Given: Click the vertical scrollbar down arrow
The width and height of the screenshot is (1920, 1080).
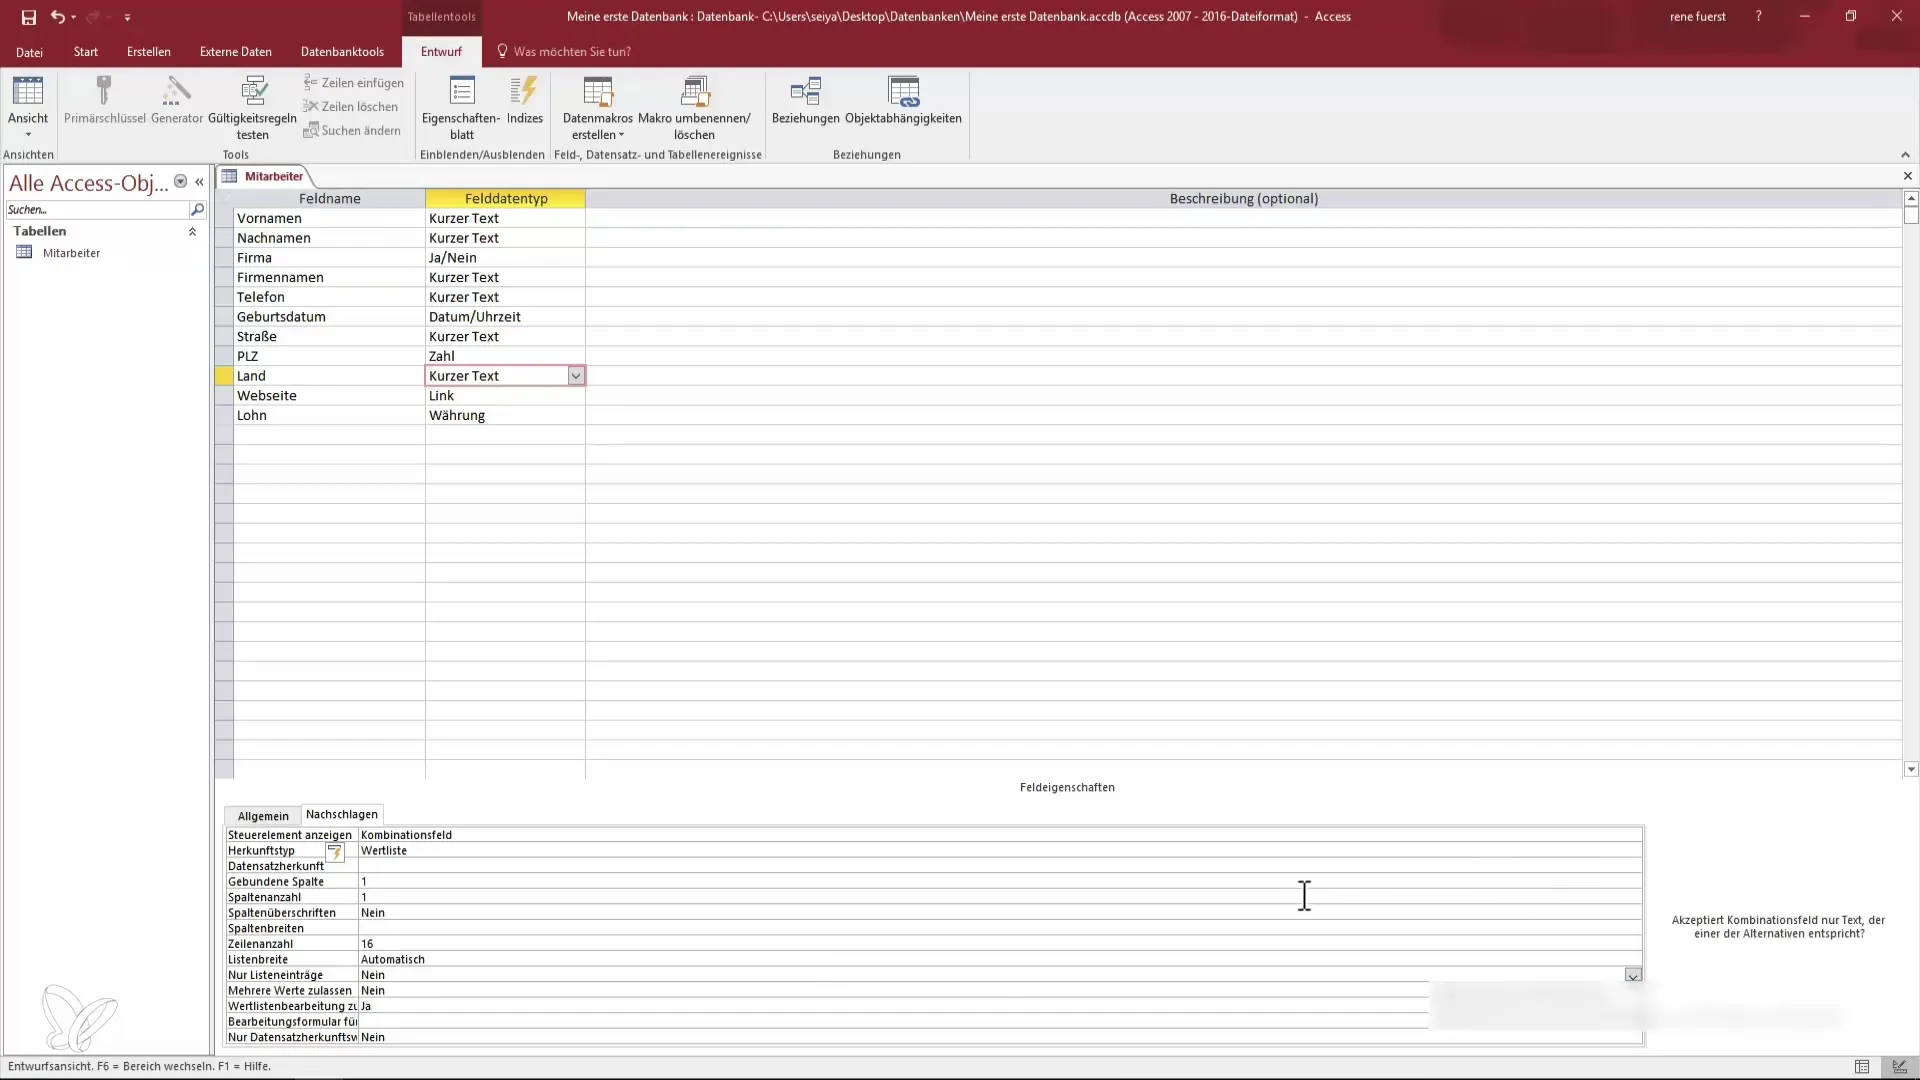Looking at the screenshot, I should 1911,769.
